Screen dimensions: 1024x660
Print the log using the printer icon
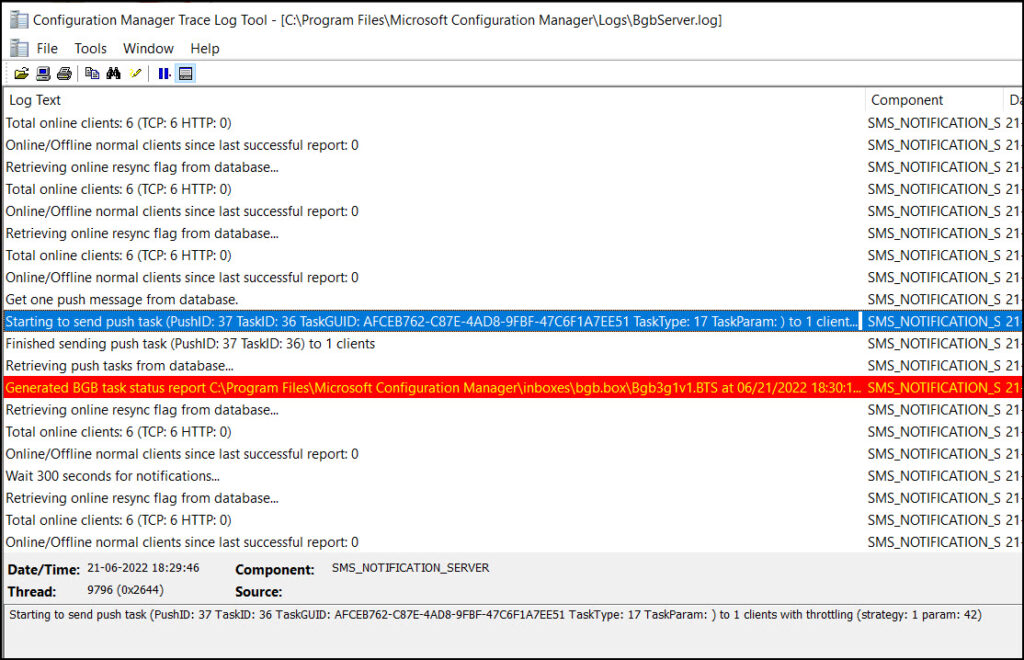coord(64,74)
